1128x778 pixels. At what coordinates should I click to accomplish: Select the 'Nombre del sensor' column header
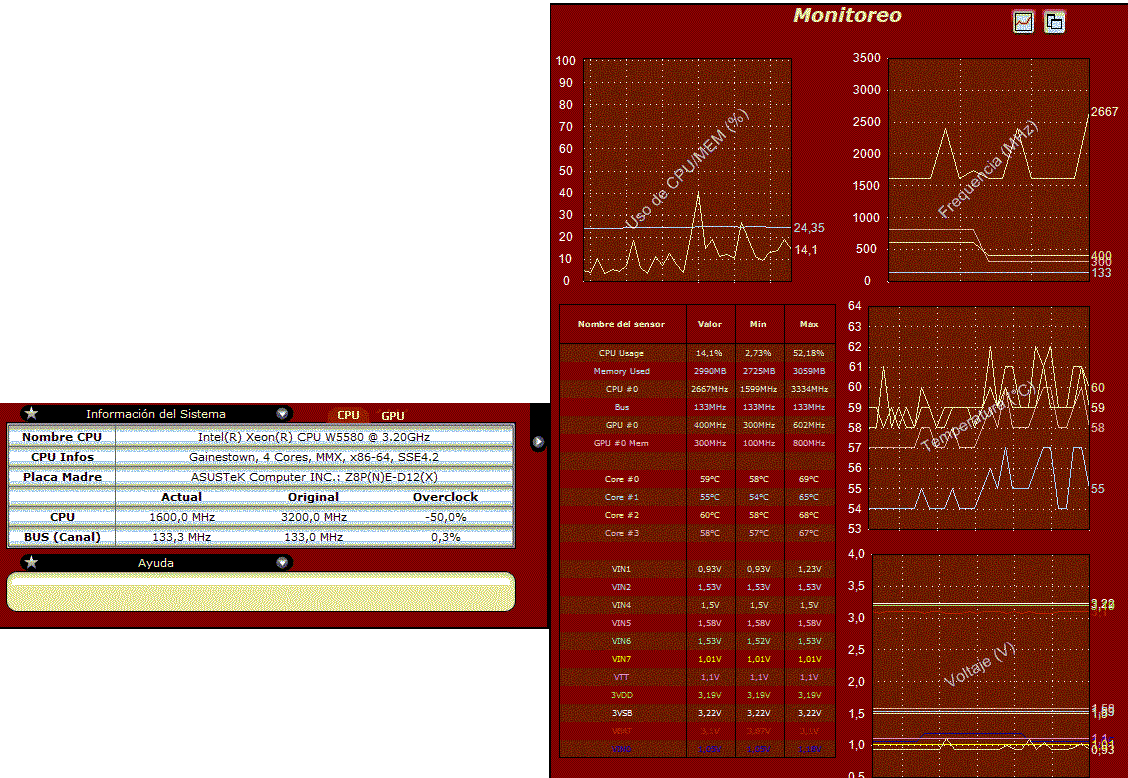click(x=622, y=324)
